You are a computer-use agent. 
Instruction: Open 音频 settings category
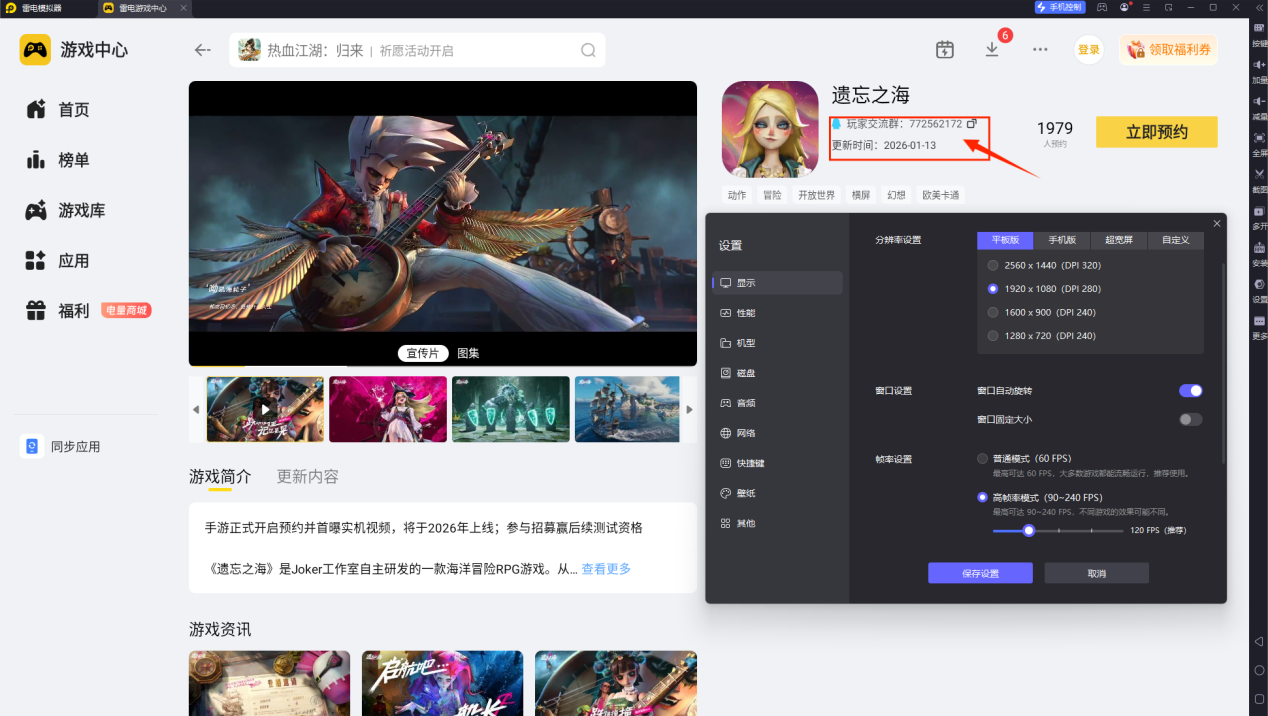point(778,403)
